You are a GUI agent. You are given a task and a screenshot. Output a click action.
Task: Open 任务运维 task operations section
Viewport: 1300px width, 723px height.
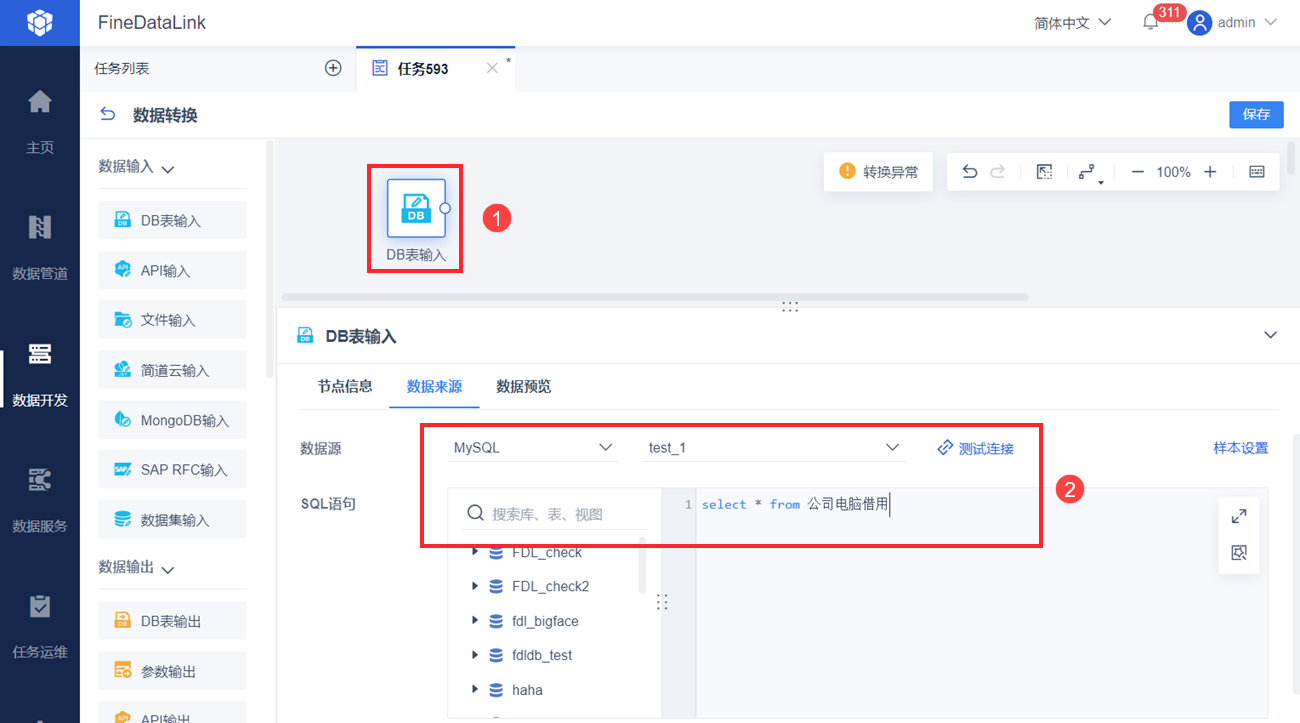(40, 626)
